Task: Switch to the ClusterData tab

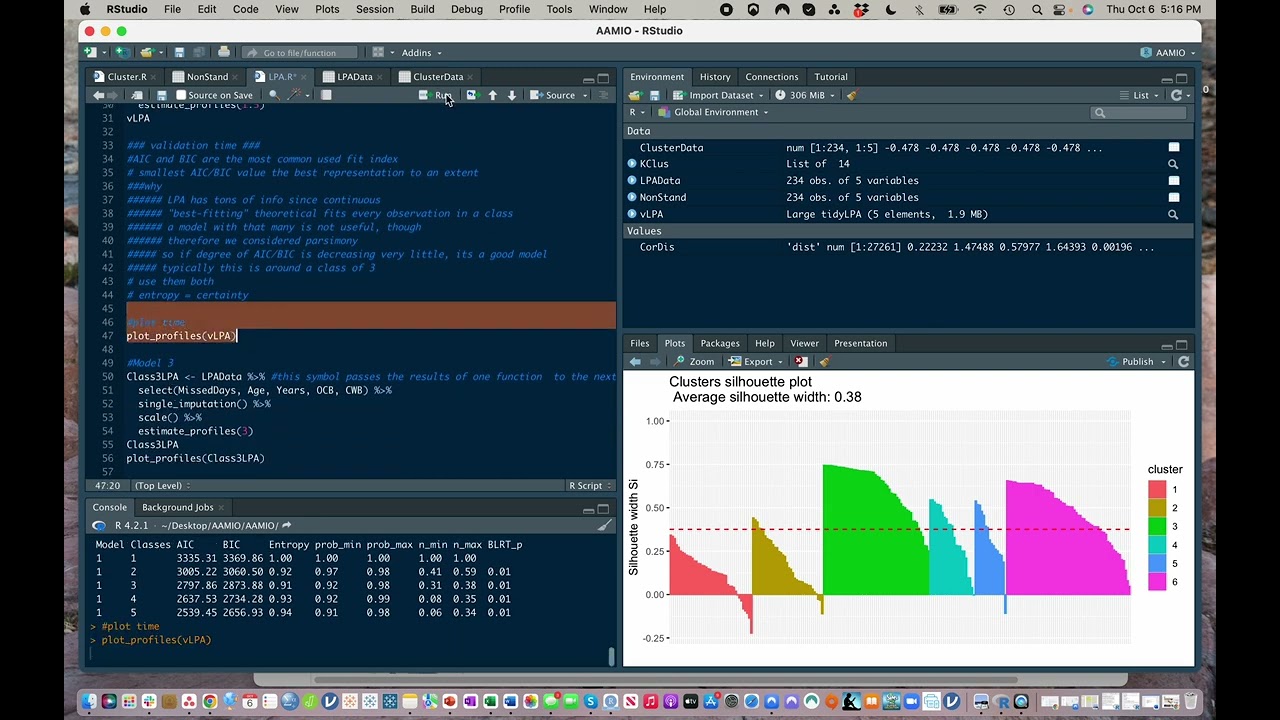Action: [438, 77]
